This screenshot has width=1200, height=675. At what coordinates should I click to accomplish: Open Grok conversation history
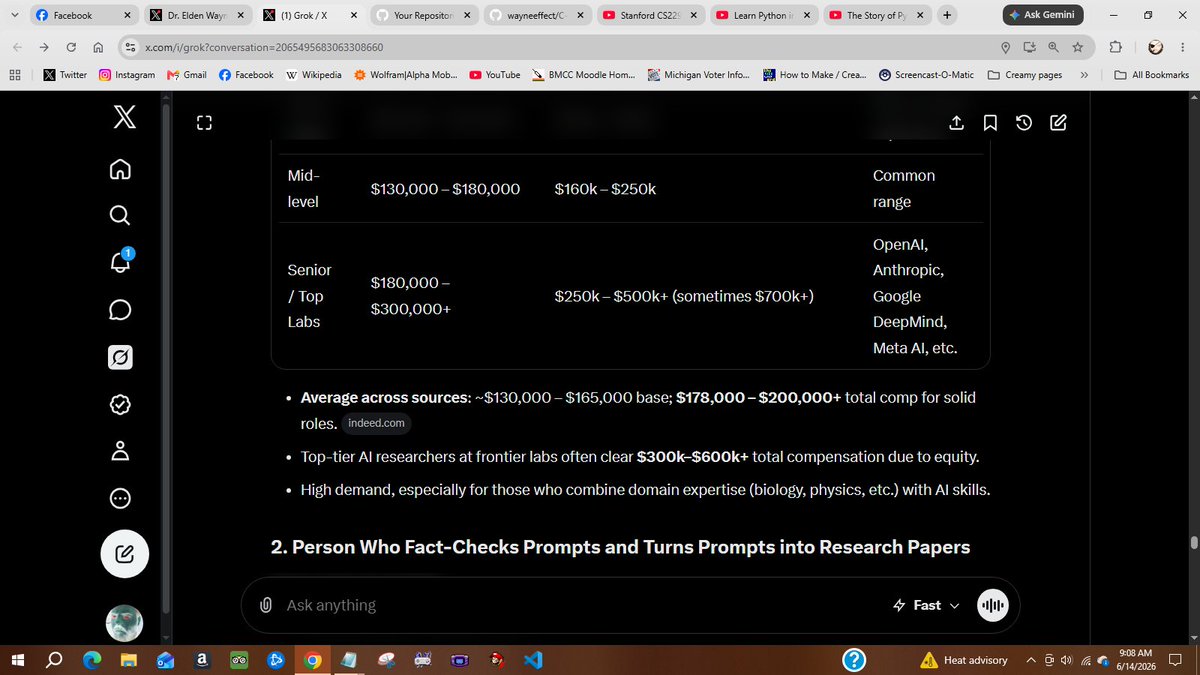click(x=1024, y=123)
